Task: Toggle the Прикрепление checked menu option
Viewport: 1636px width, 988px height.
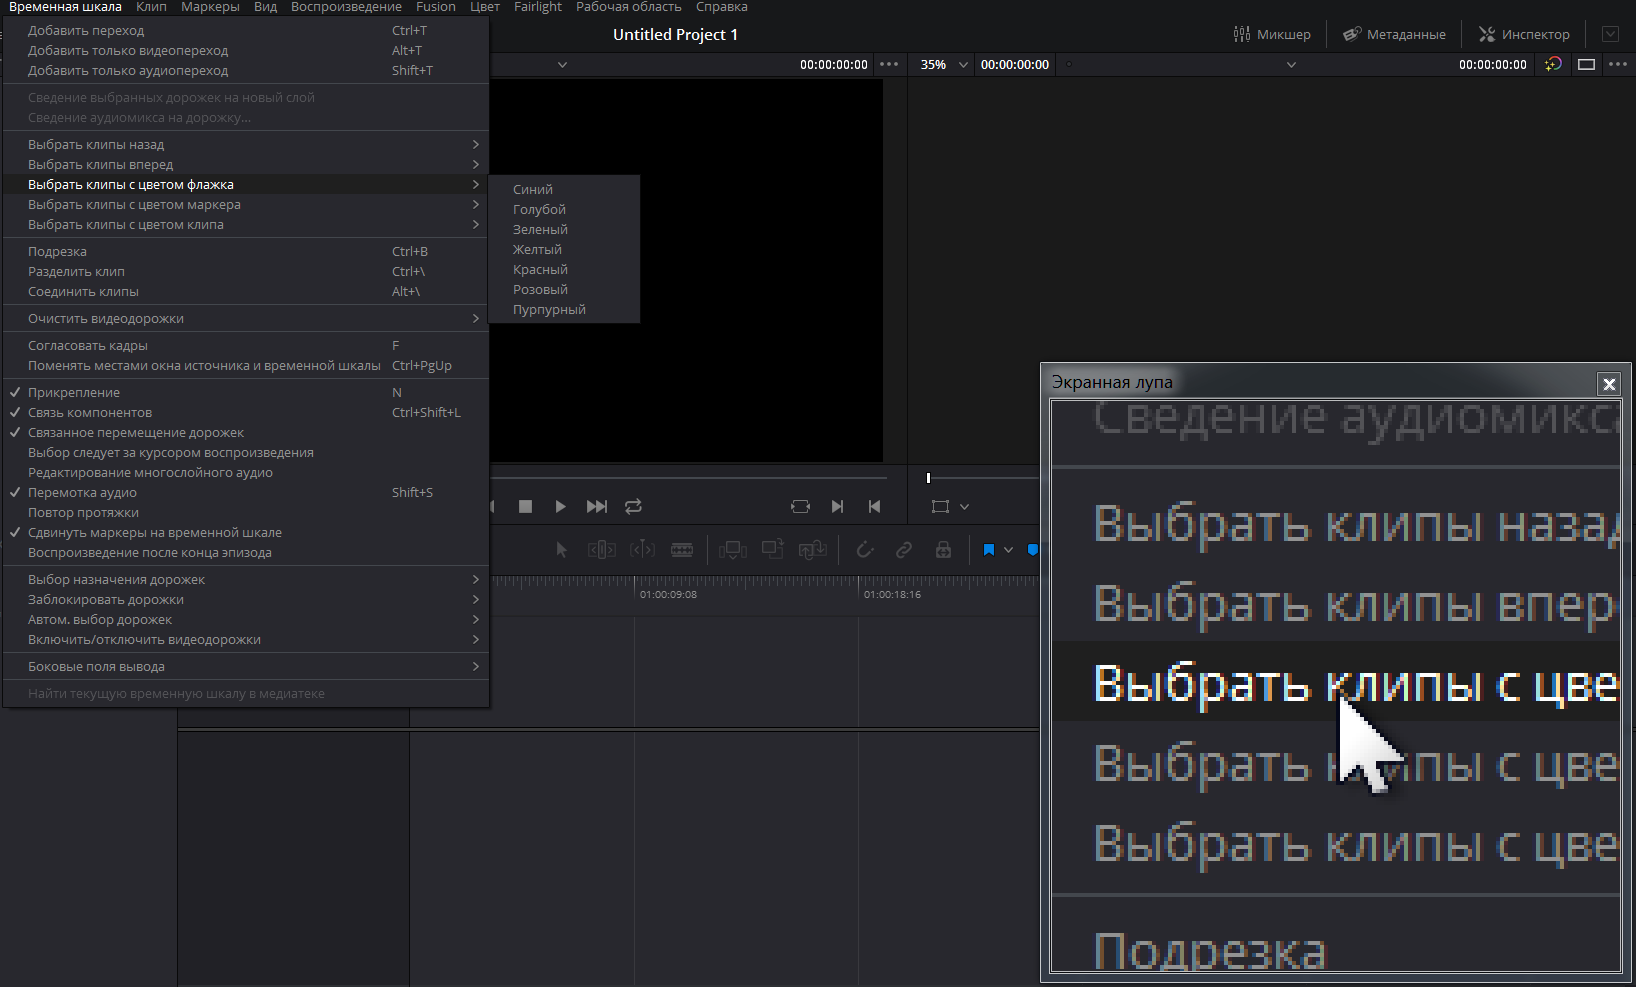Action: pos(74,393)
